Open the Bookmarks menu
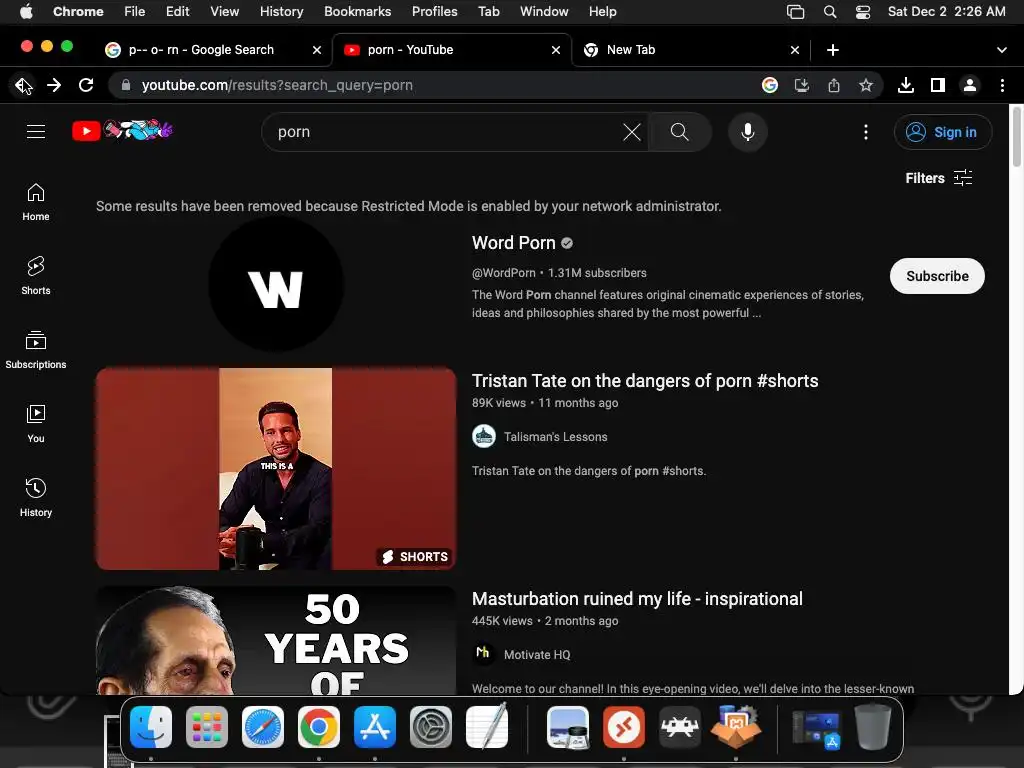This screenshot has width=1024, height=768. [357, 11]
